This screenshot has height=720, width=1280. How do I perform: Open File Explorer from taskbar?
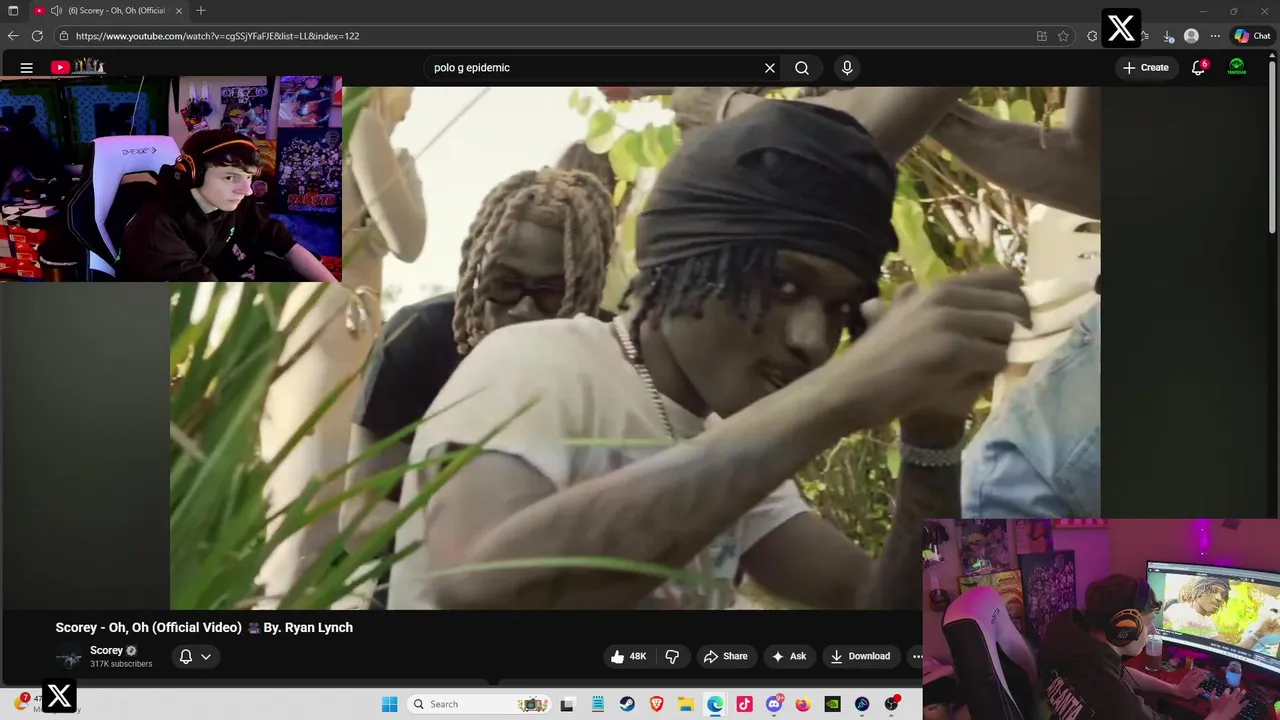tap(686, 704)
